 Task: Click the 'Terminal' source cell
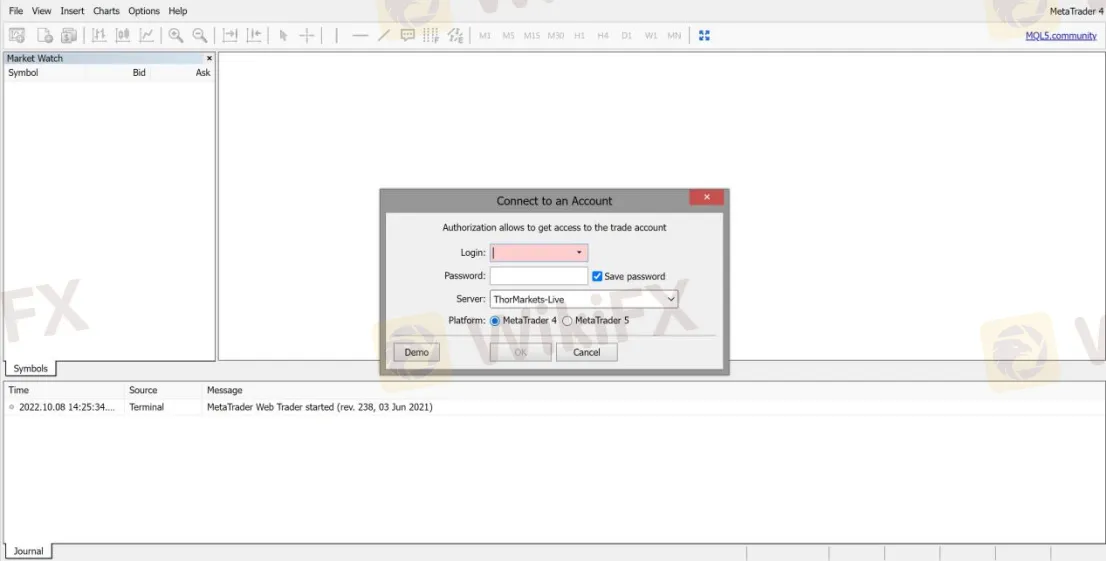[x=147, y=407]
